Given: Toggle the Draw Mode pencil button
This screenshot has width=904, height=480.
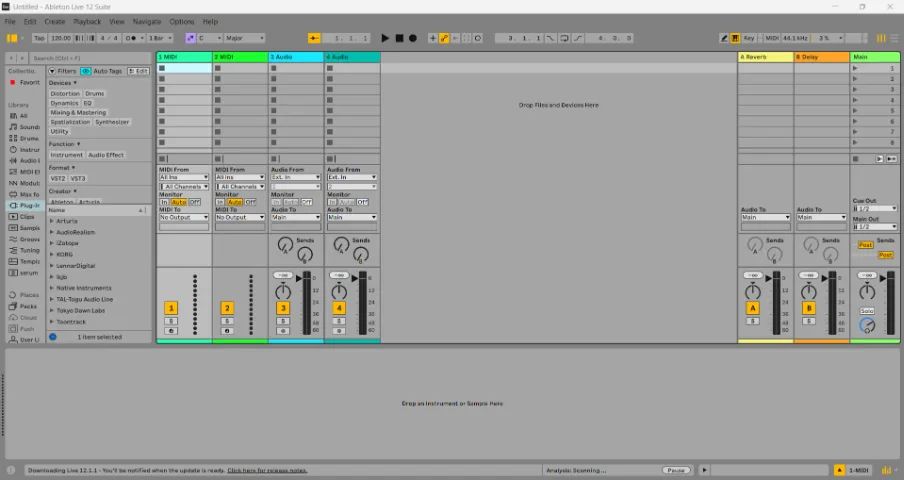Looking at the screenshot, I should pos(724,38).
